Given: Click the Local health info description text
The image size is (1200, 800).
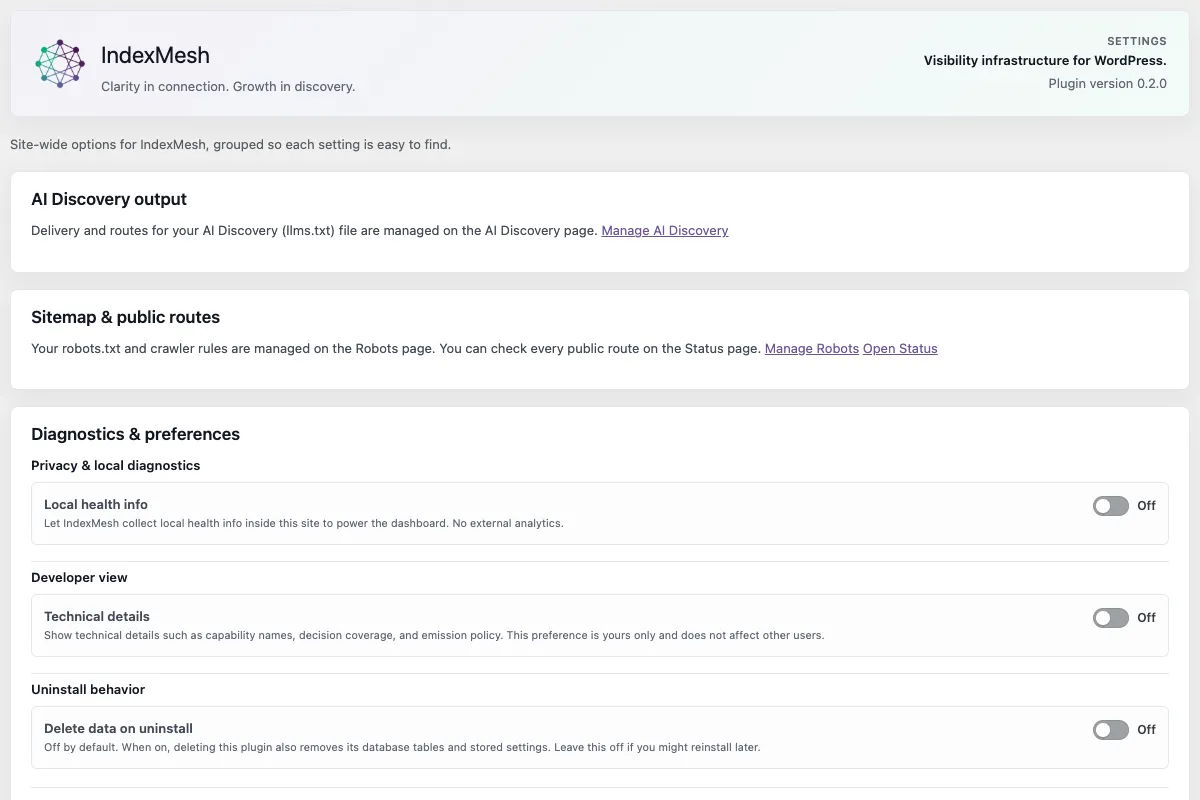Looking at the screenshot, I should [304, 524].
